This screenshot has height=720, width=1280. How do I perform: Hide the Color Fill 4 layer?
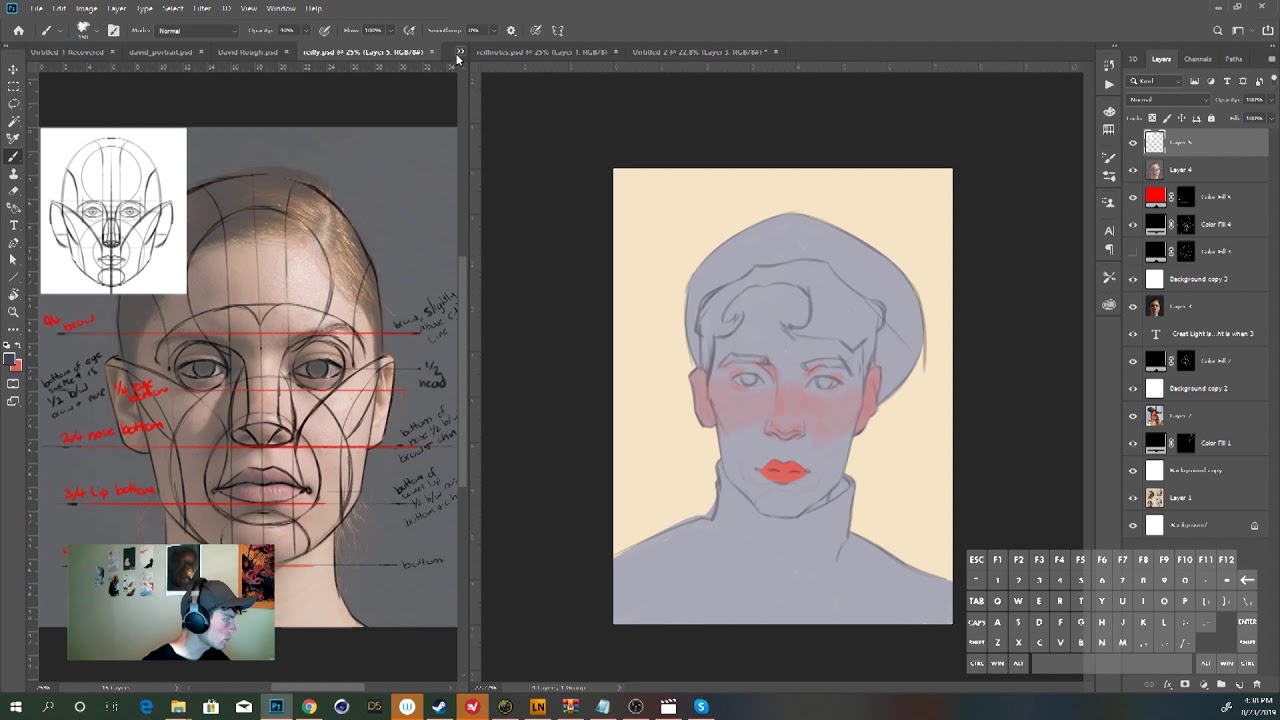[1133, 225]
